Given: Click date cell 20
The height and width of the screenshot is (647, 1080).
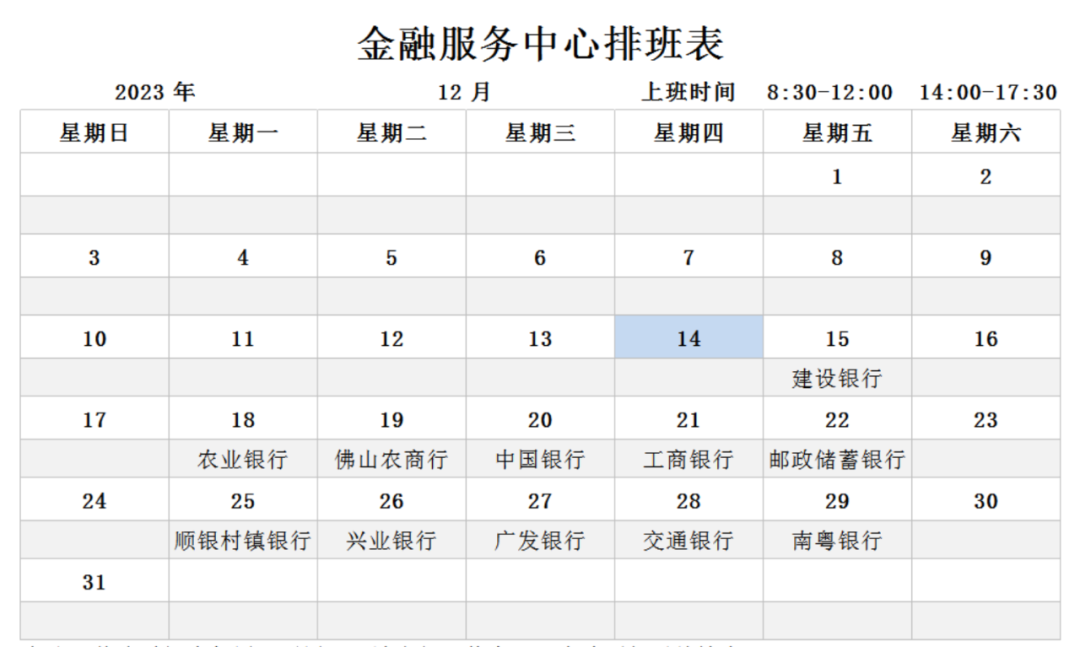Looking at the screenshot, I should pyautogui.click(x=540, y=418).
